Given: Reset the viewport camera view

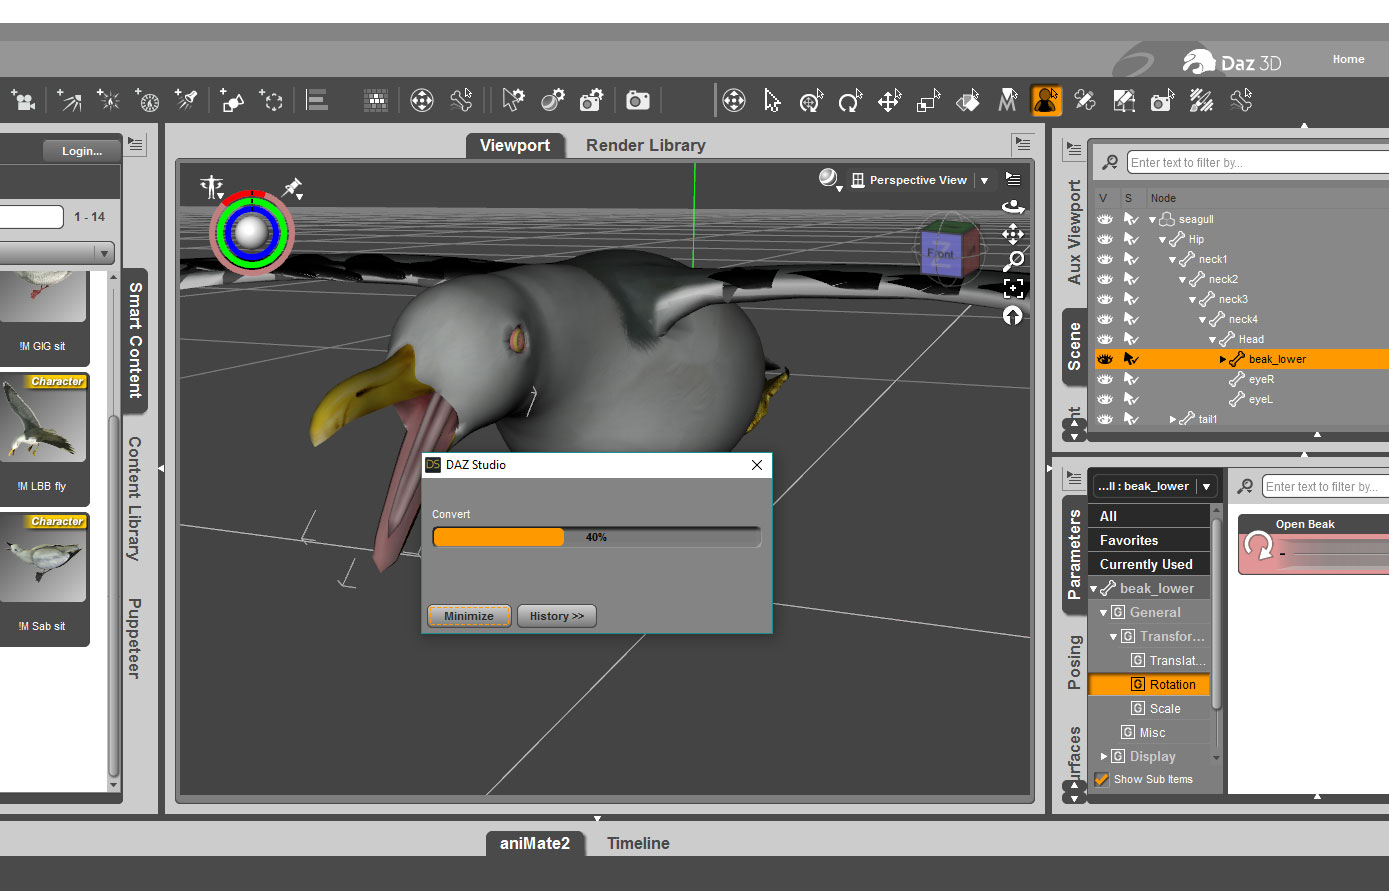Looking at the screenshot, I should point(1013,315).
